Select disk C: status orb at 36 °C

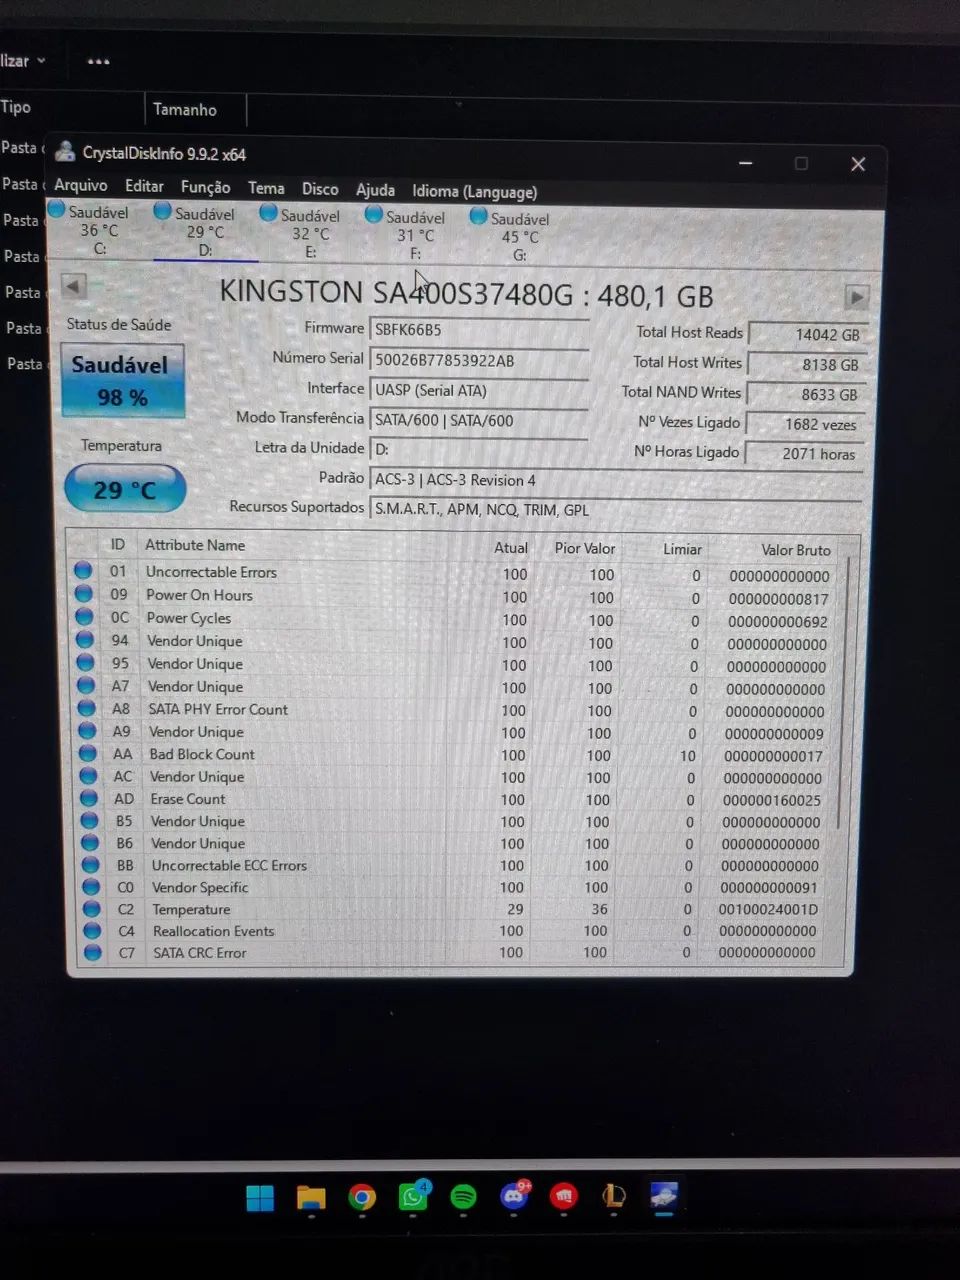pyautogui.click(x=56, y=210)
